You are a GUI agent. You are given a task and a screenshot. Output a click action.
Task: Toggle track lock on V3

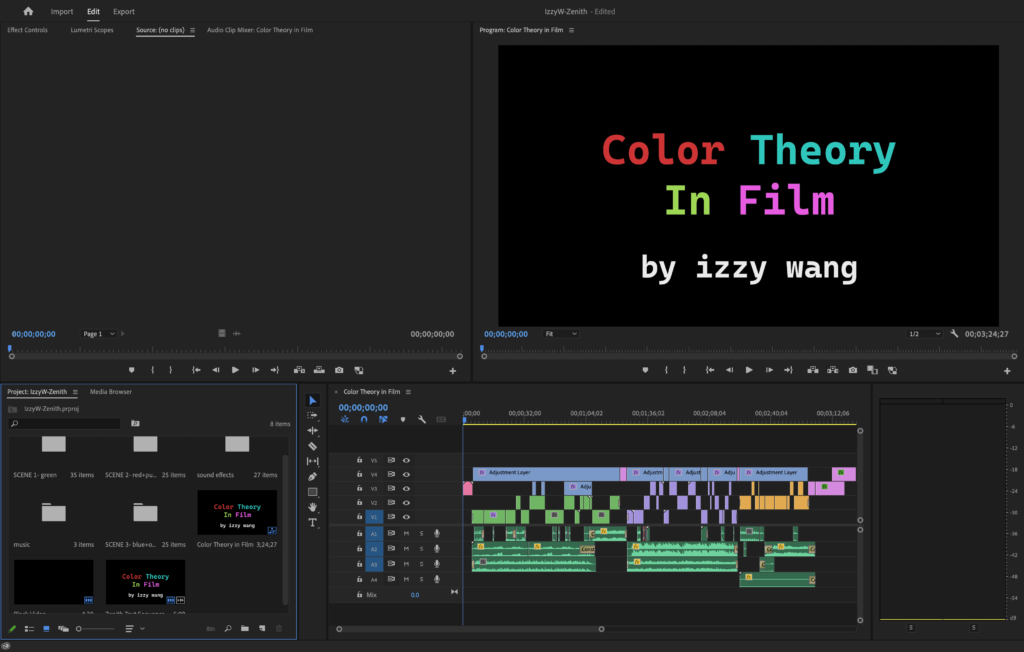(359, 488)
